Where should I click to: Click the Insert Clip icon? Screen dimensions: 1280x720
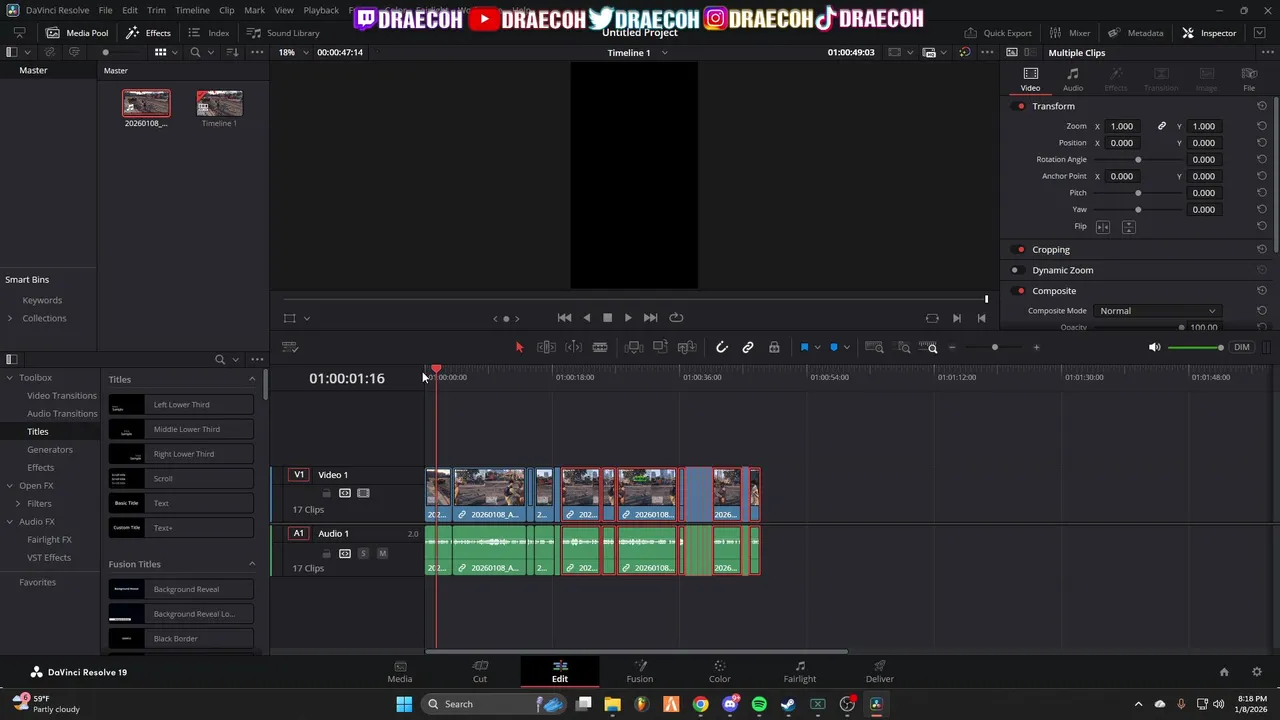coord(634,347)
